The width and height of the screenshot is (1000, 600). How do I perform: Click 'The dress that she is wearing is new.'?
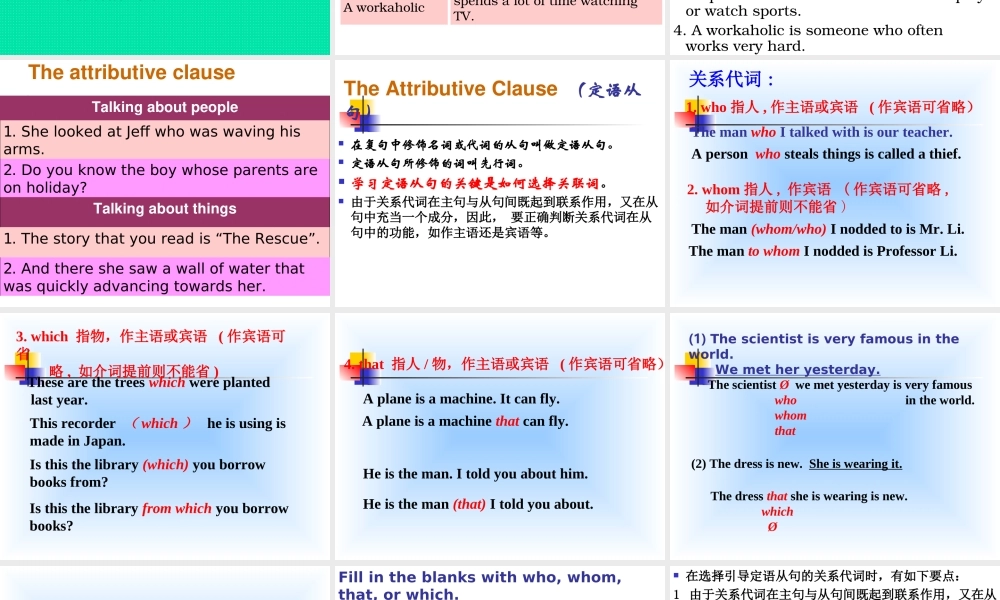tap(809, 496)
